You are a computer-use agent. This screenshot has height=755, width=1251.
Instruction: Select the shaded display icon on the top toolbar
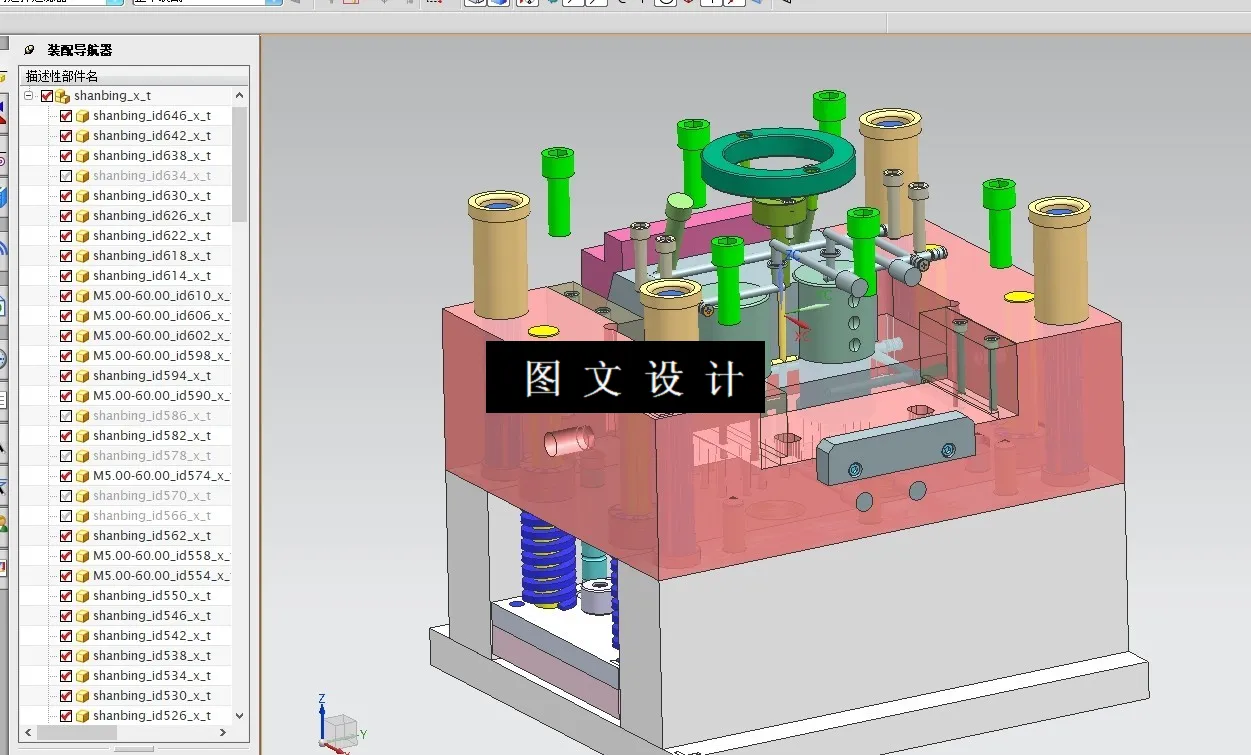tap(498, 4)
